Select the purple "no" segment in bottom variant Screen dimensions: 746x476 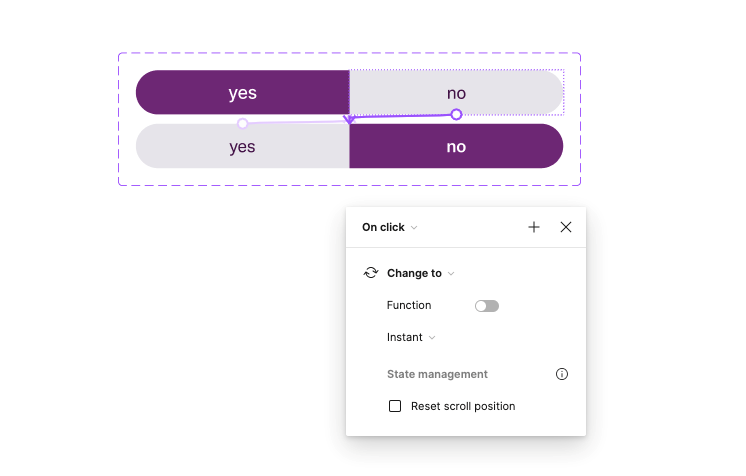456,147
